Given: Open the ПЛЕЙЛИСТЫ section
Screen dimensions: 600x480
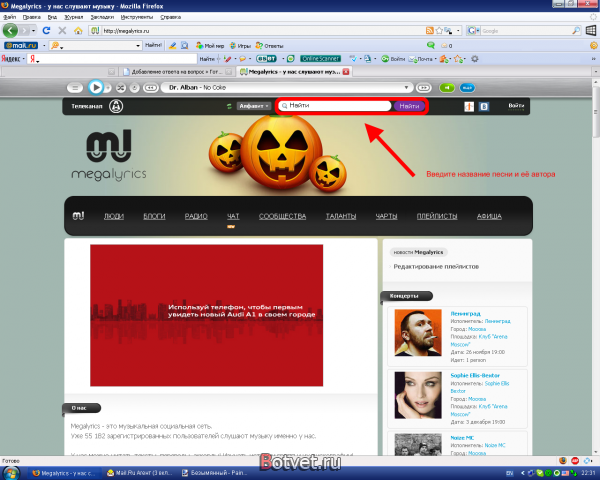Looking at the screenshot, I should tap(437, 216).
